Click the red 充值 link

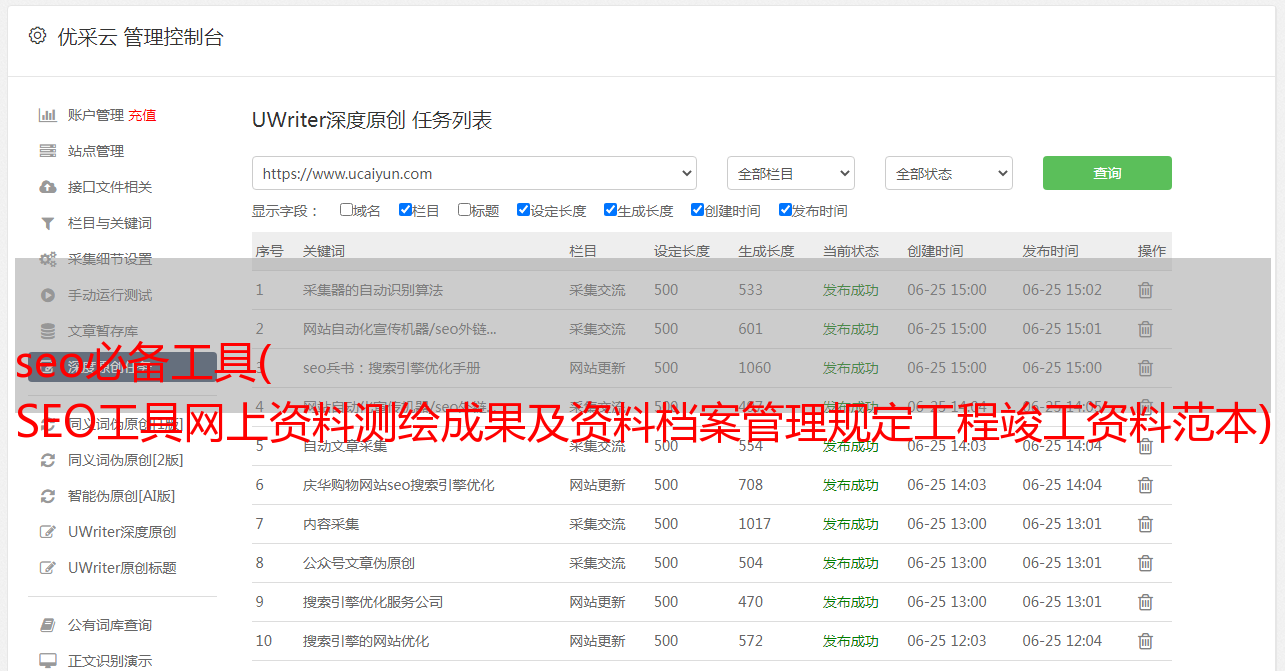click(x=142, y=115)
